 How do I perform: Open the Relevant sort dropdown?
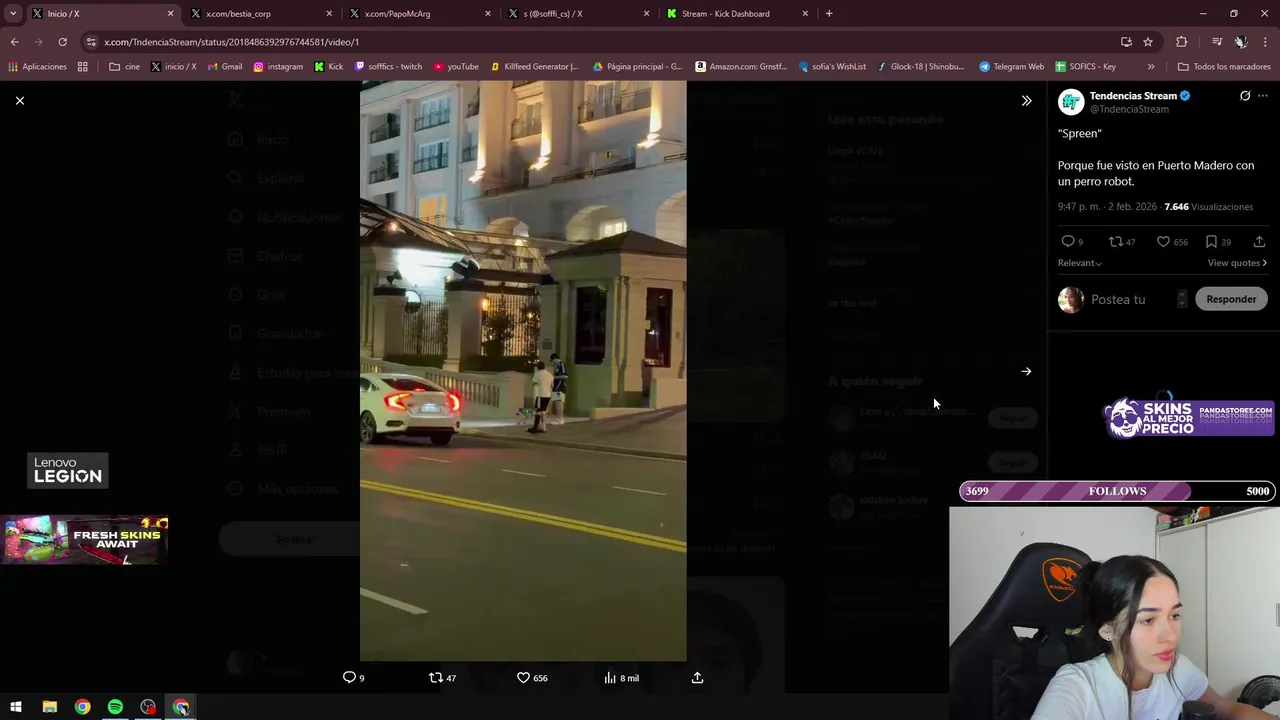tap(1080, 263)
